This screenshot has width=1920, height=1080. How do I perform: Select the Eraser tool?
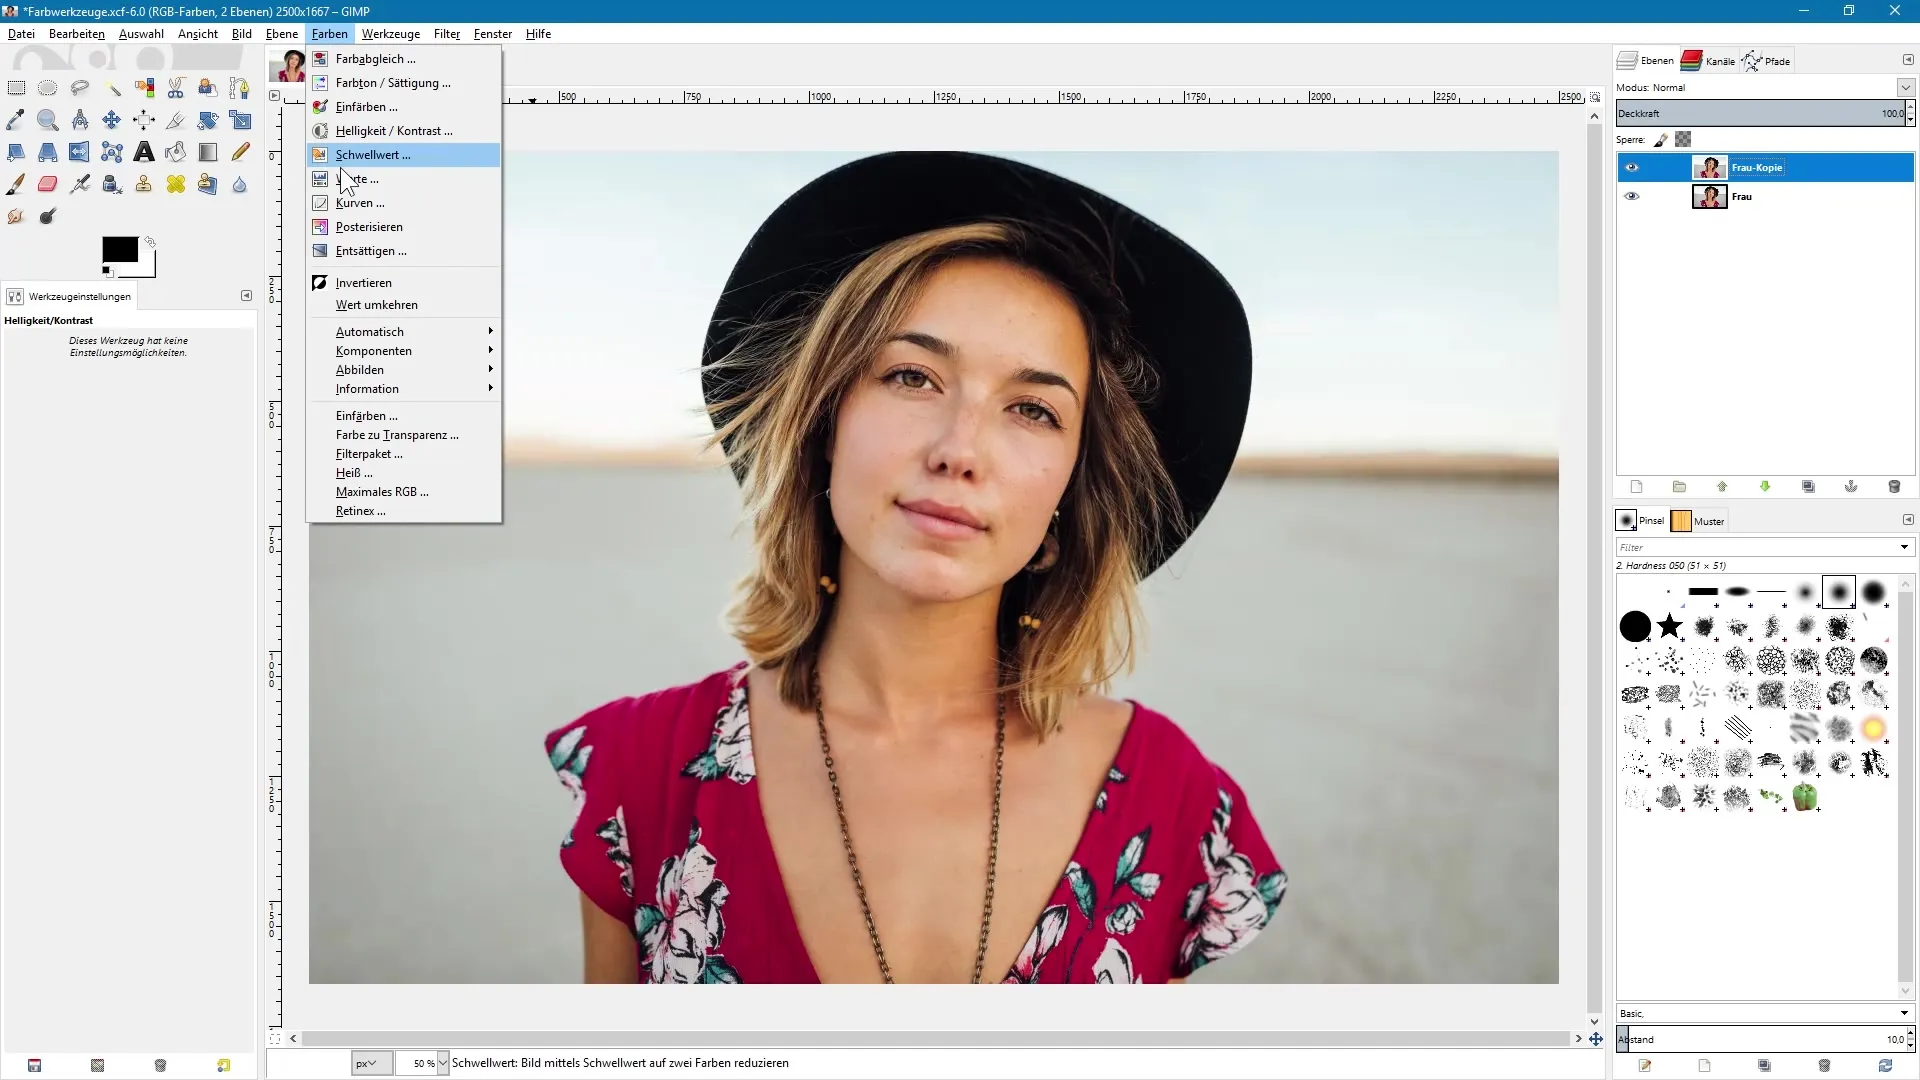tap(47, 184)
